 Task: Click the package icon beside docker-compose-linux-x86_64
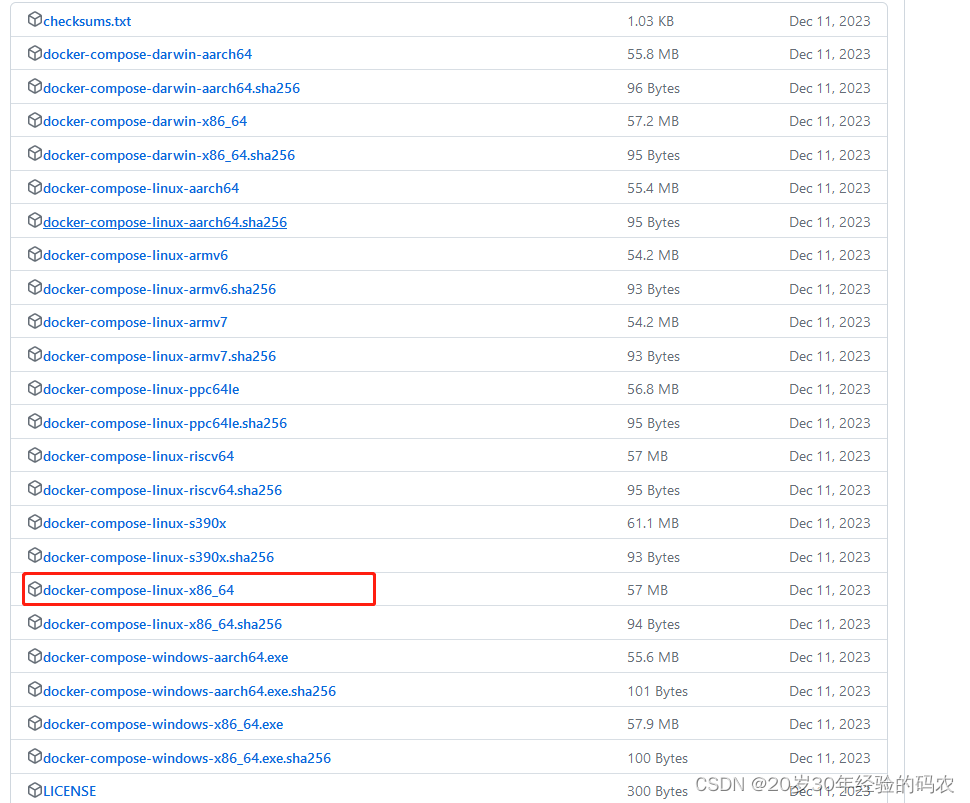35,589
